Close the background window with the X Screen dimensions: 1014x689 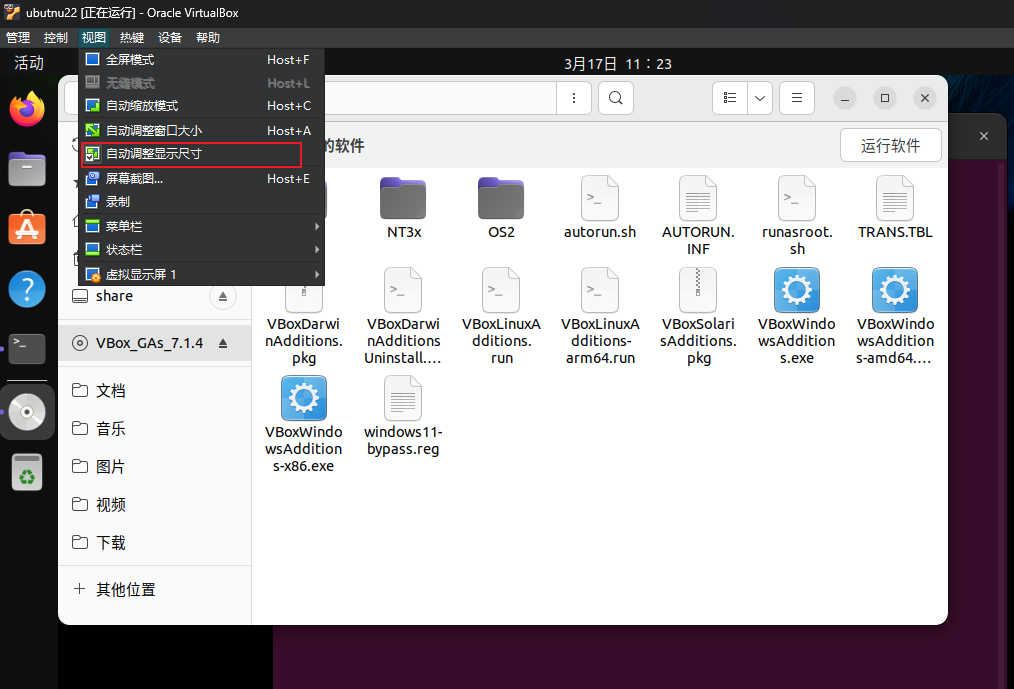tap(984, 136)
